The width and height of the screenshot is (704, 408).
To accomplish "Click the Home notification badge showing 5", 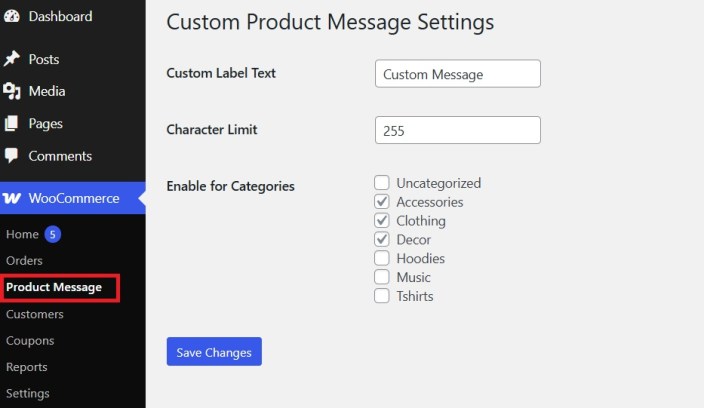I will point(53,234).
